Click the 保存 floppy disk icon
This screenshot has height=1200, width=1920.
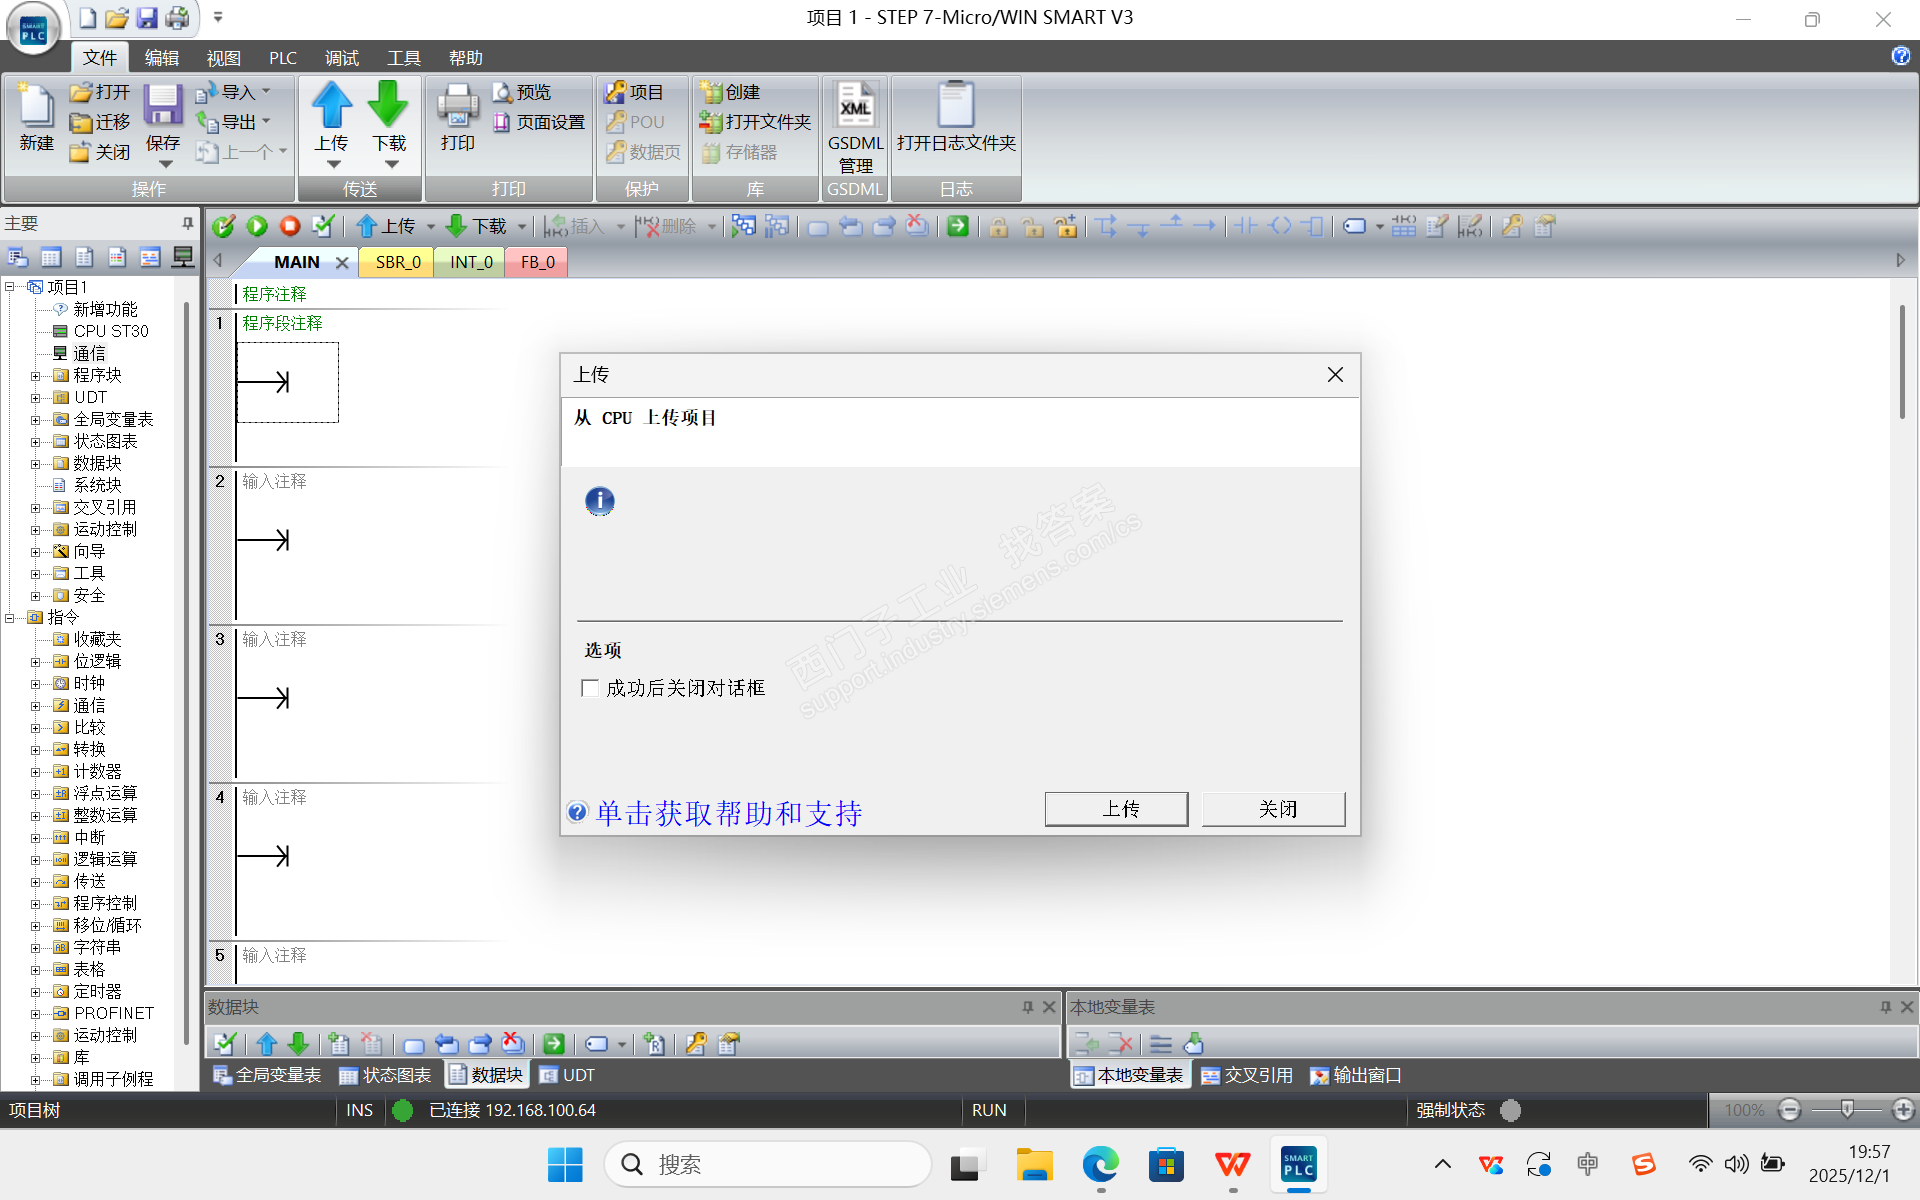click(x=162, y=106)
